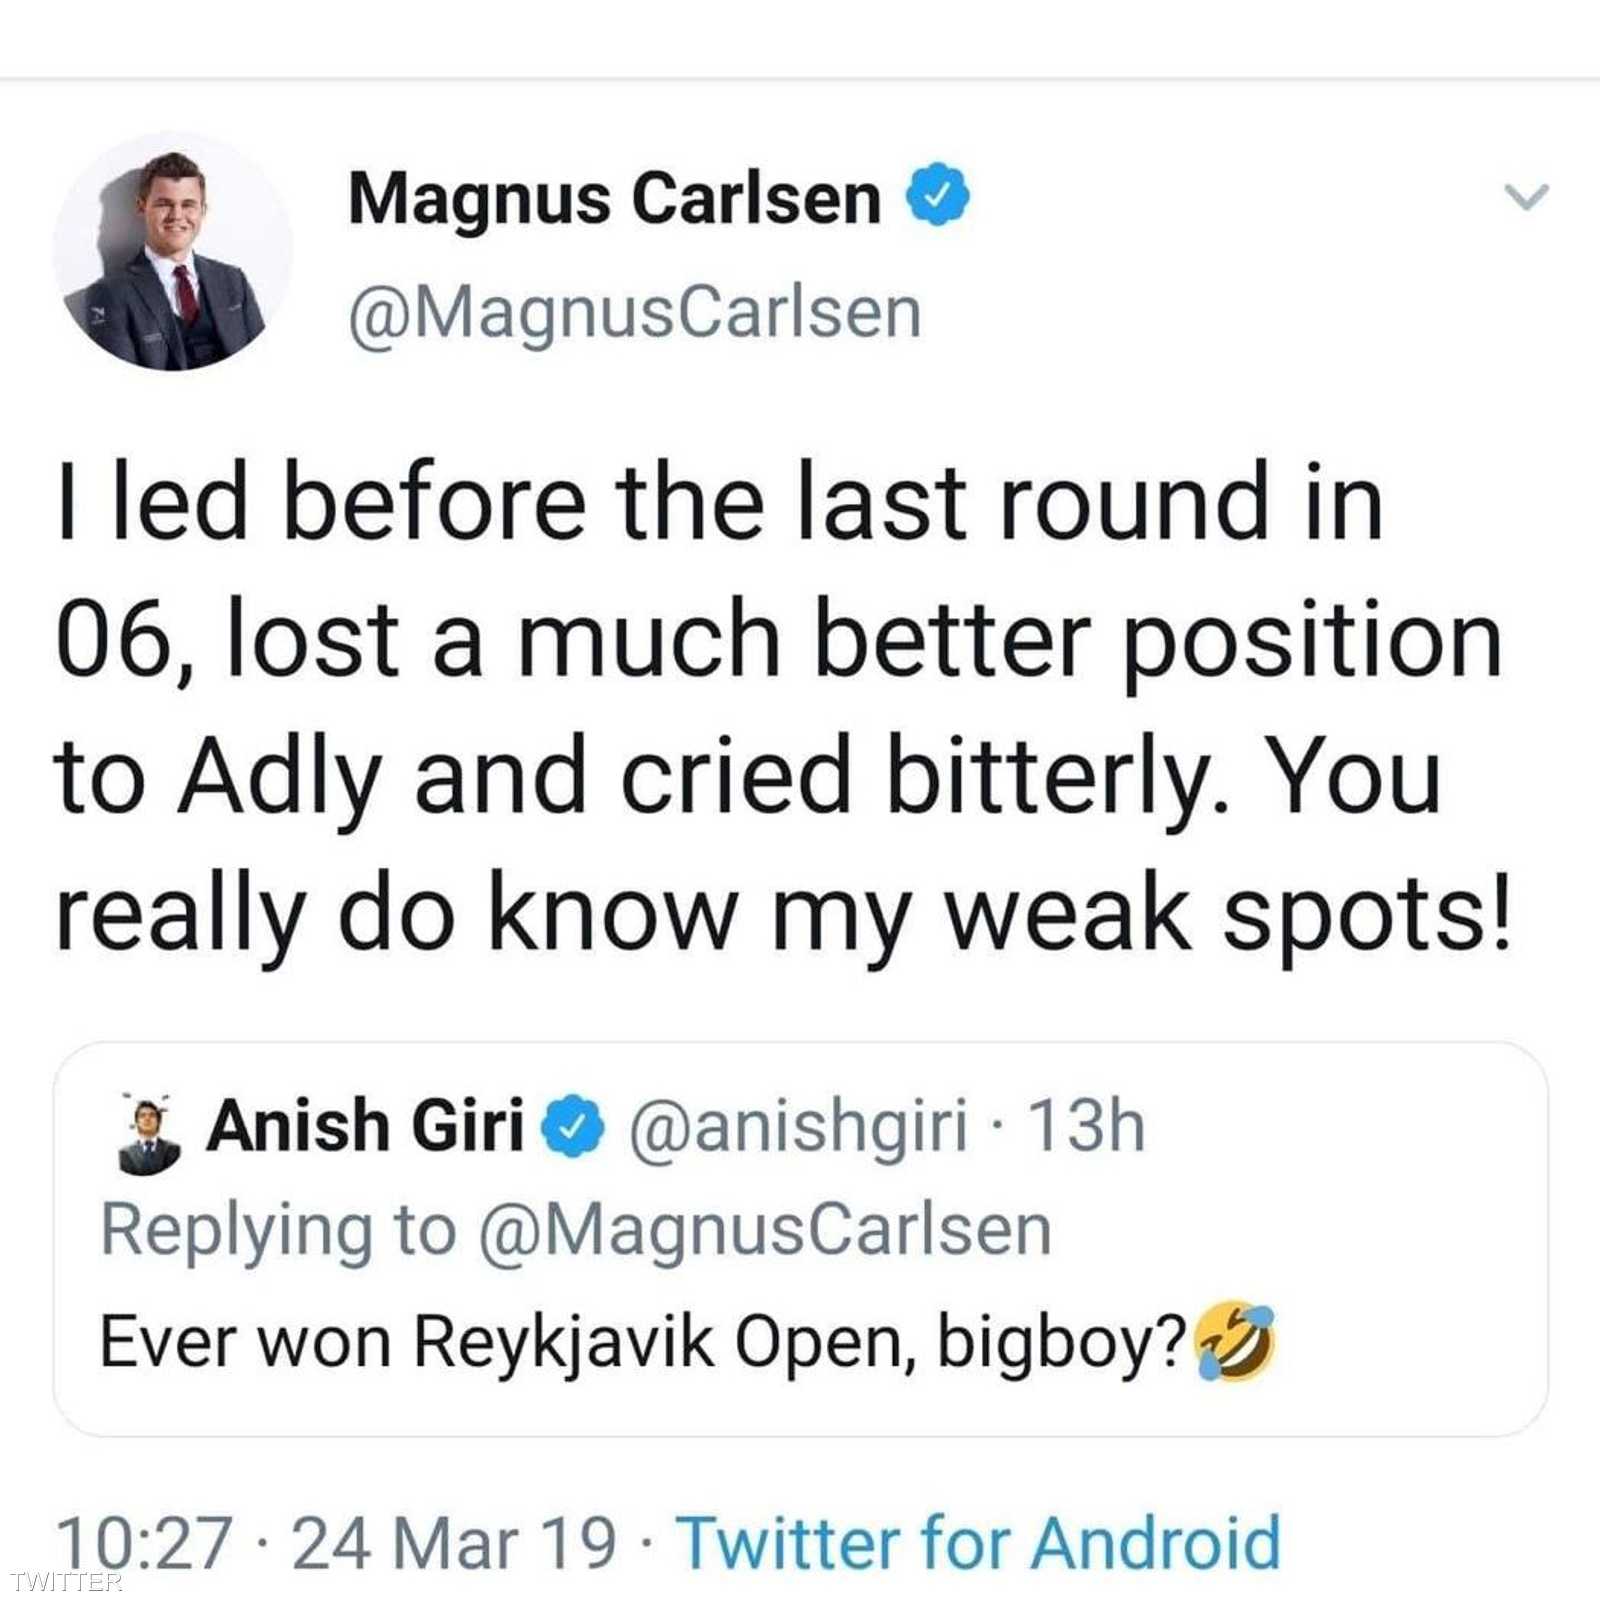The width and height of the screenshot is (1600, 1600).
Task: Click the 10:27 tweet time
Action: [x=145, y=1541]
